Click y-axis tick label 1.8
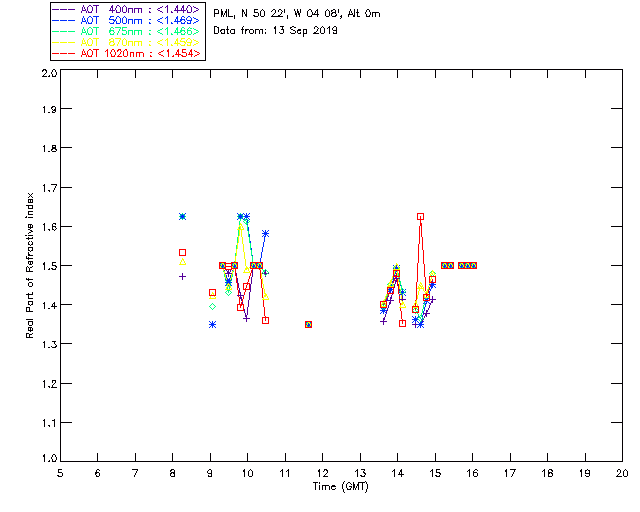 [49, 148]
